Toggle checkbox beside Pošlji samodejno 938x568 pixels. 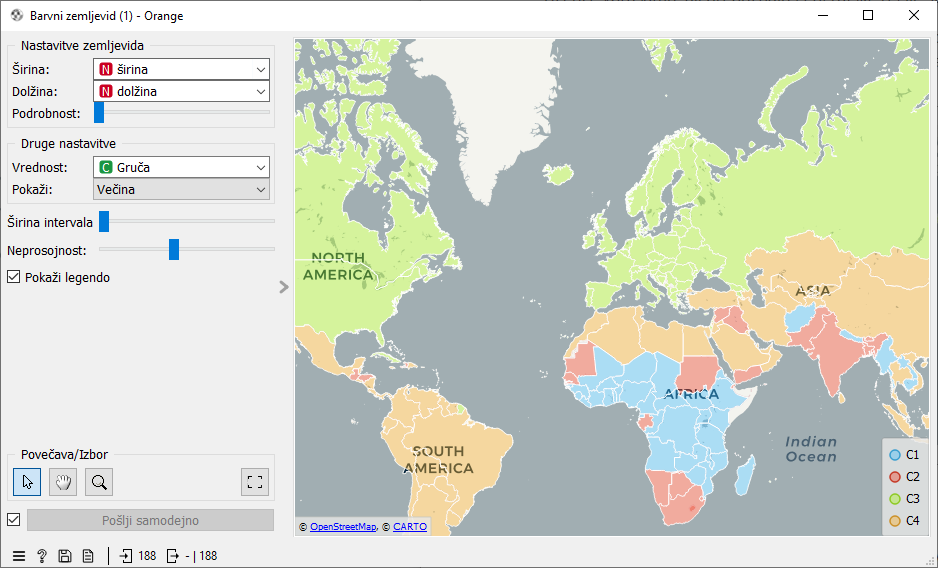pyautogui.click(x=14, y=520)
